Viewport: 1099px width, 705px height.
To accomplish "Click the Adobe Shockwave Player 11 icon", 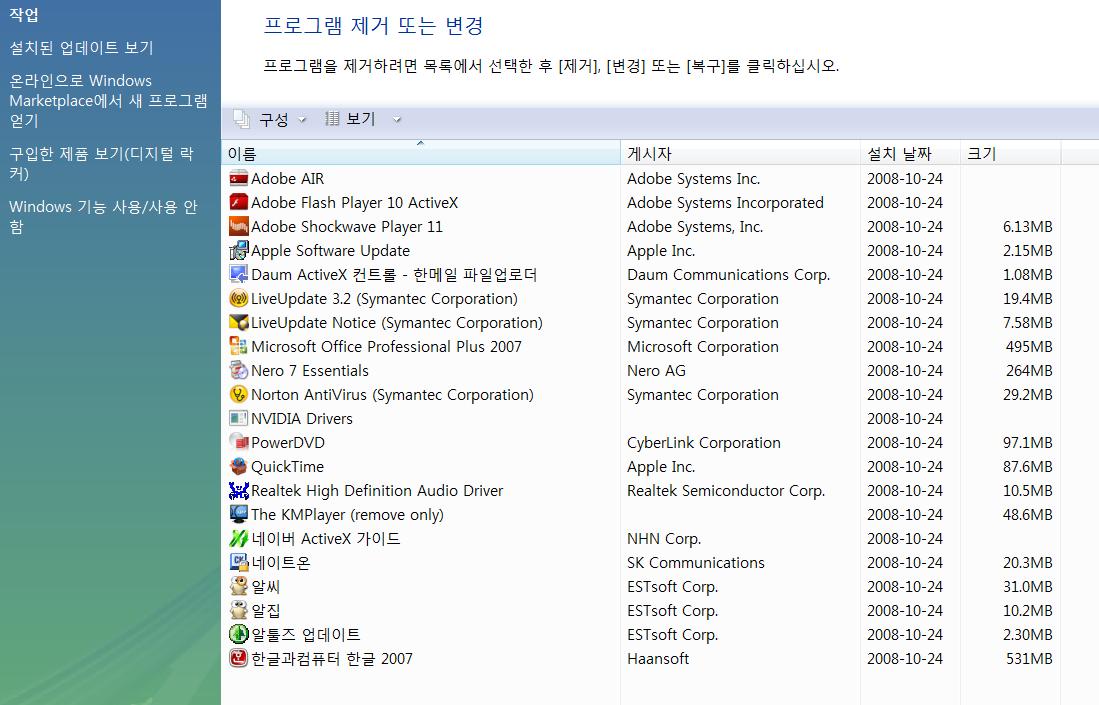I will click(238, 226).
